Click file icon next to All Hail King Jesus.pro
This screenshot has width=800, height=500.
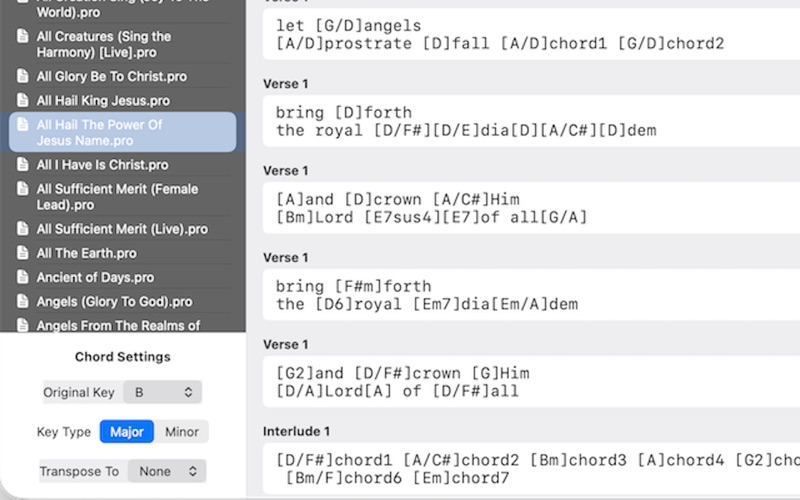click(22, 100)
